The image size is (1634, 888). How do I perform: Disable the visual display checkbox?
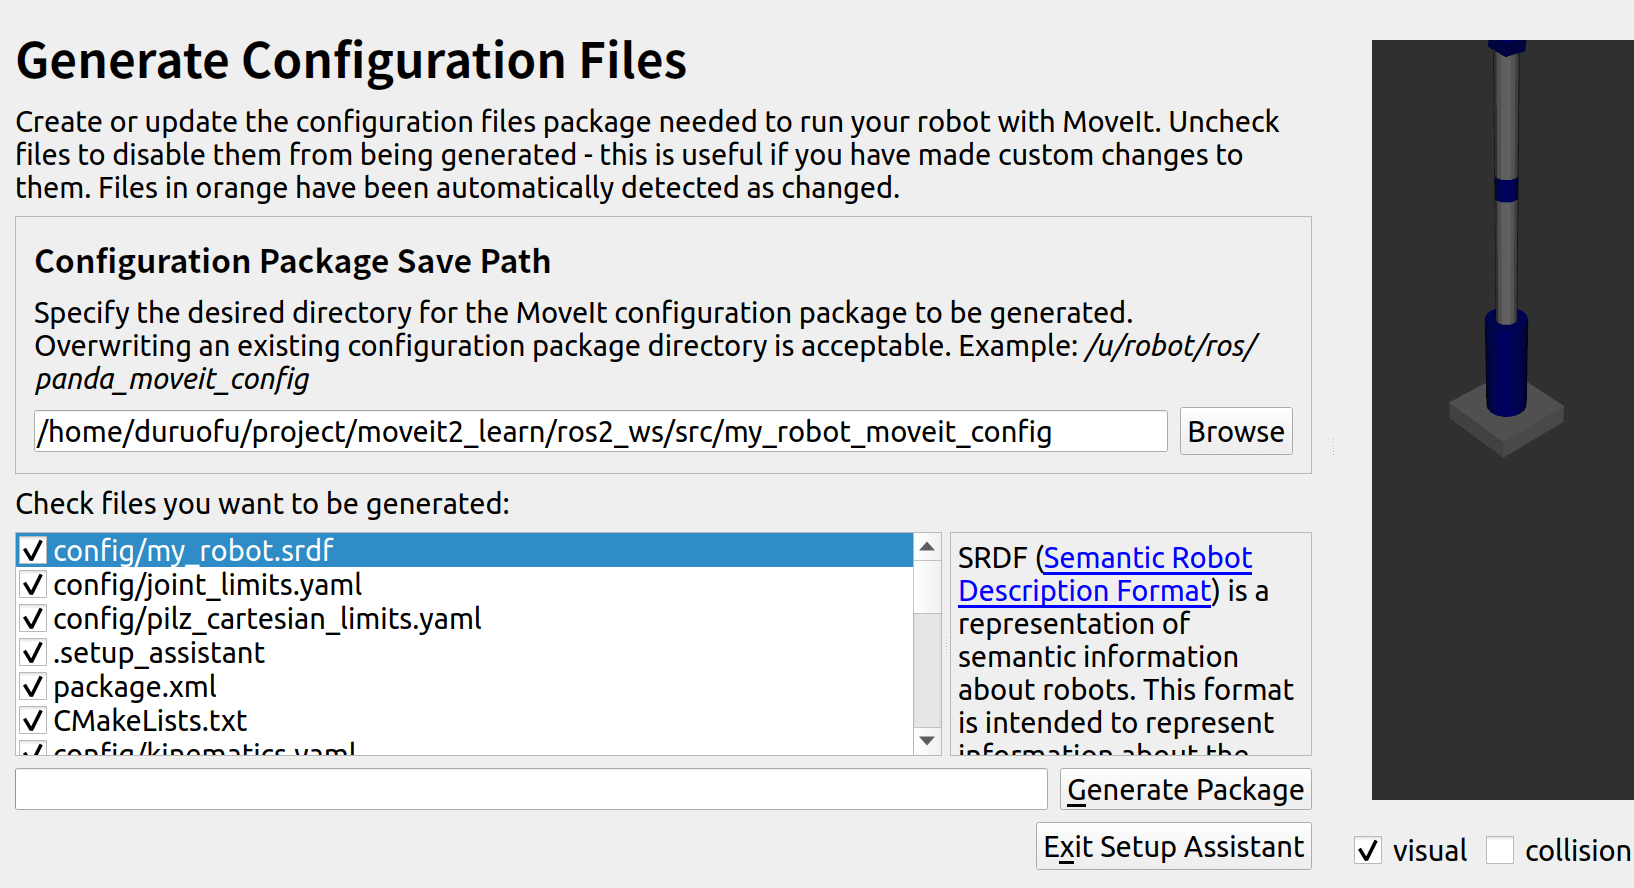pos(1368,850)
